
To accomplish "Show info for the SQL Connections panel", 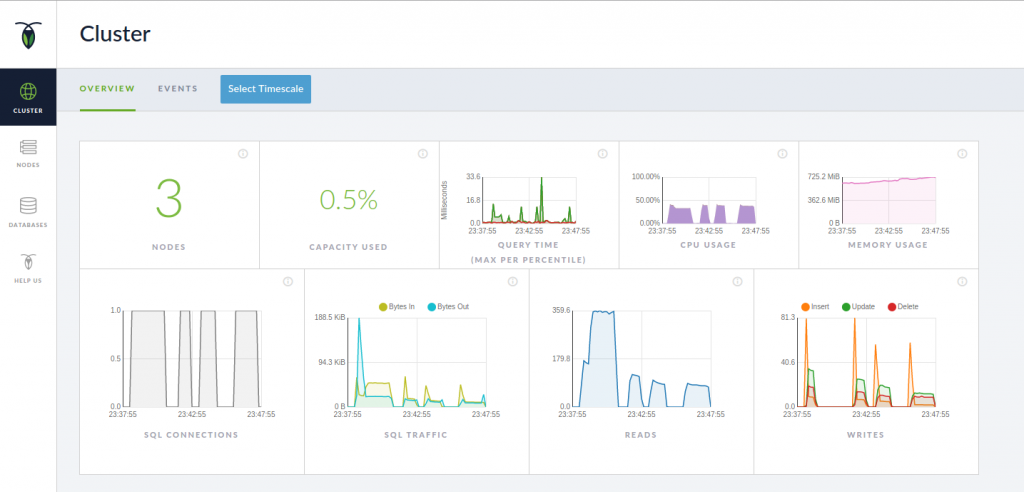I will (x=288, y=282).
